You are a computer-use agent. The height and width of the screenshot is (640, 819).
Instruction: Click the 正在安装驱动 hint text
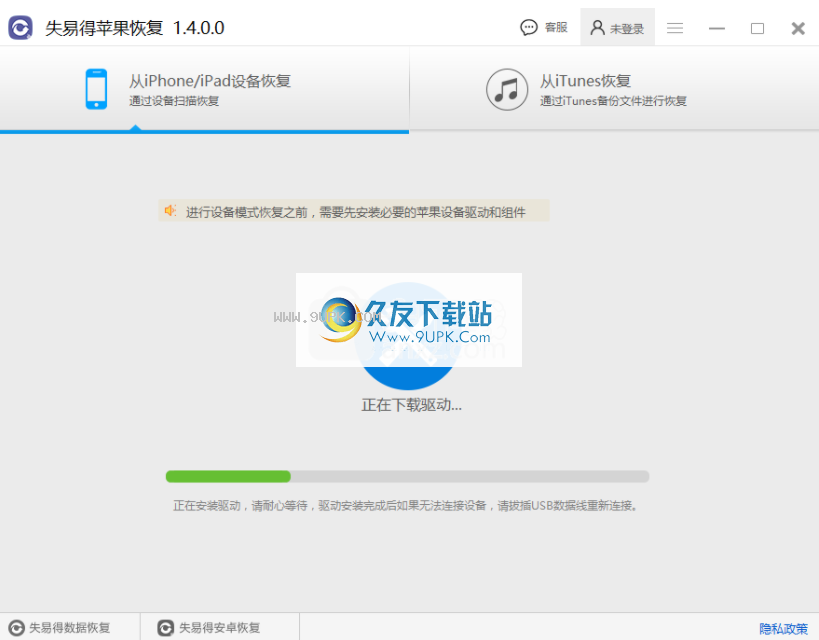pos(406,506)
